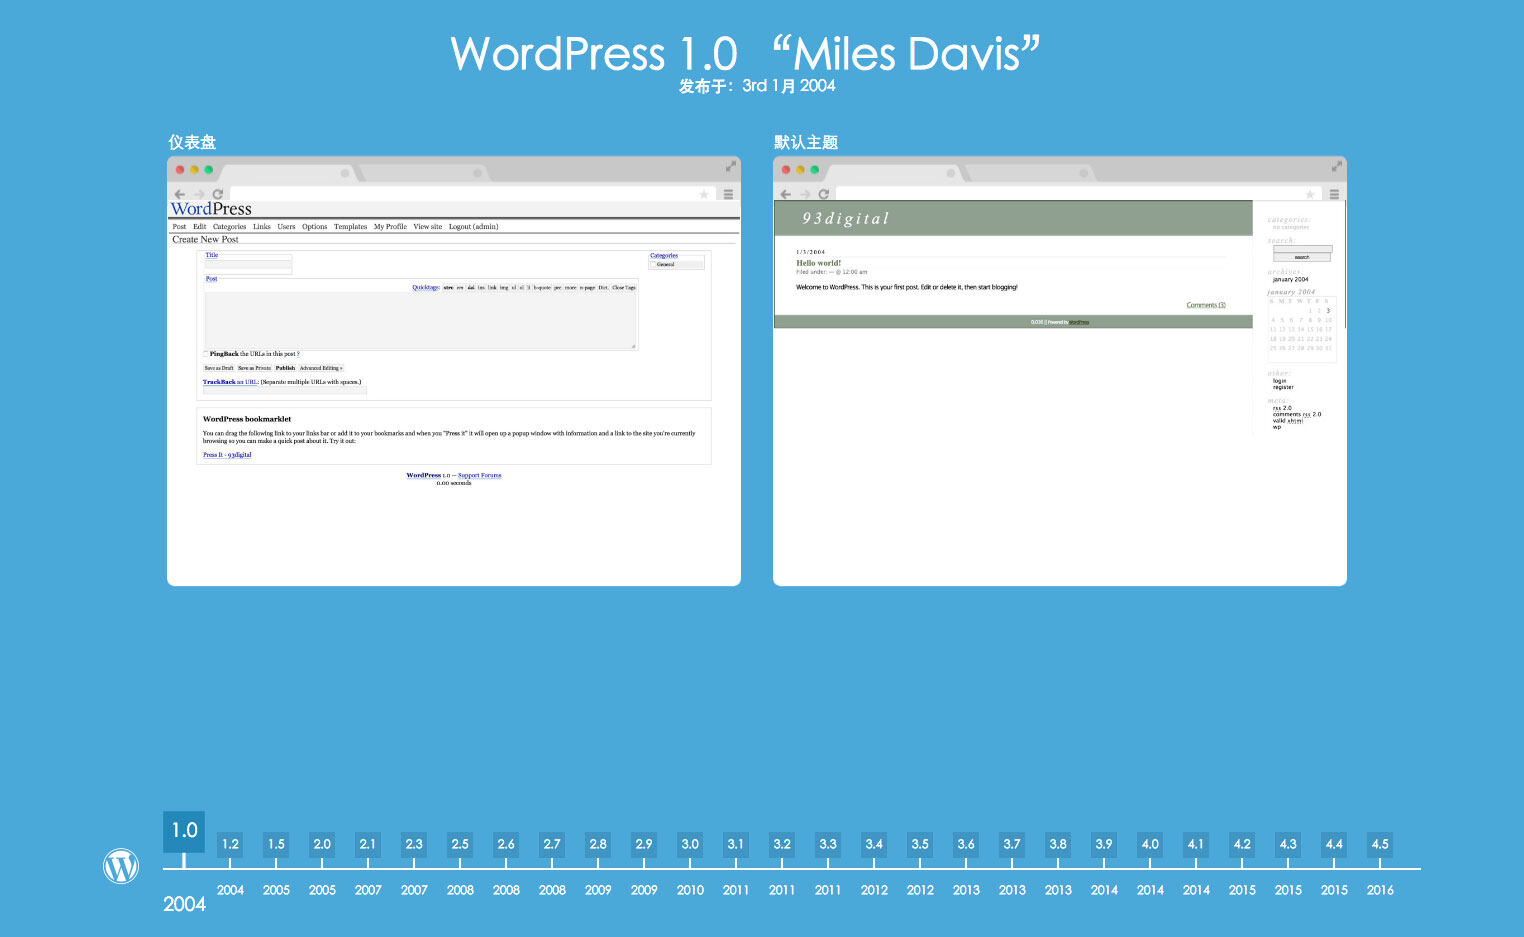
Task: Click back arrow in dashboard browser screenshot
Action: pyautogui.click(x=180, y=194)
